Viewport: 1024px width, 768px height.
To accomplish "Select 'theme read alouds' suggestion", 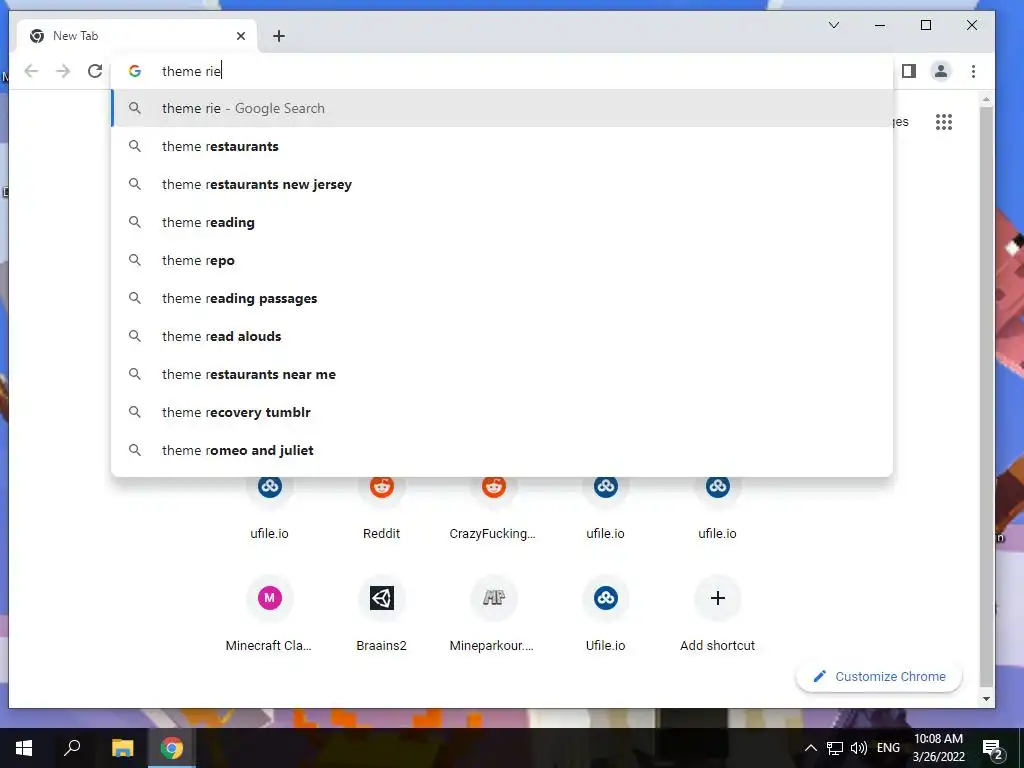I will [502, 336].
